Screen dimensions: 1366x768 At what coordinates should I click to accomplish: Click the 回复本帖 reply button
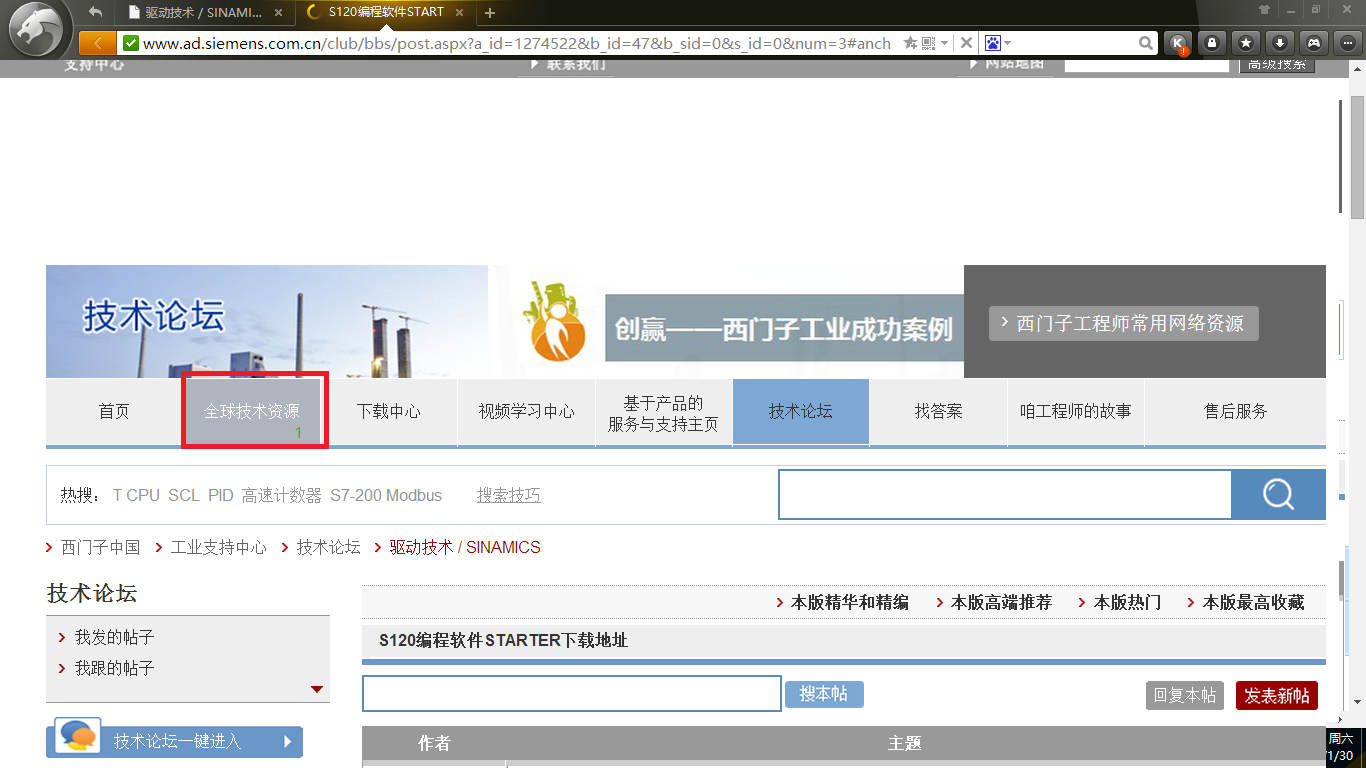pos(1185,695)
